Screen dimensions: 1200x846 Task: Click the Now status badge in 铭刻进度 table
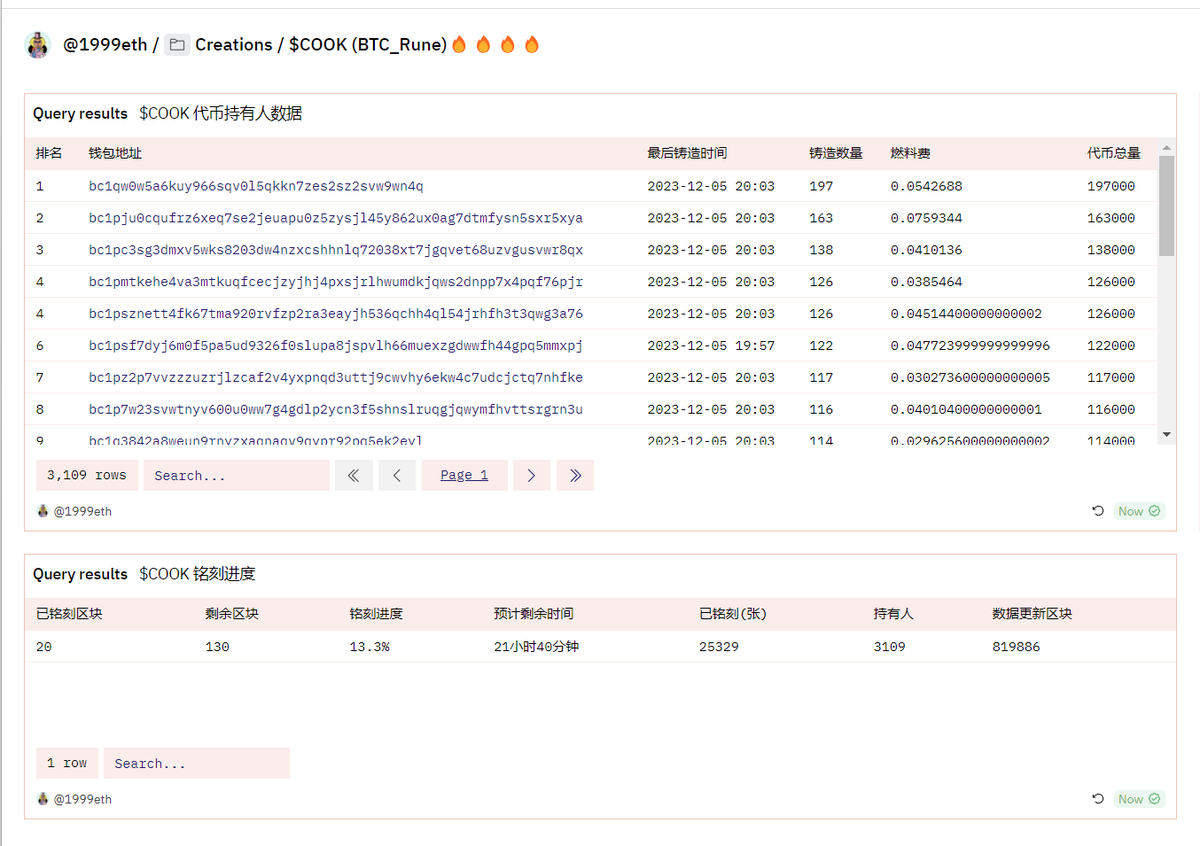point(1139,799)
